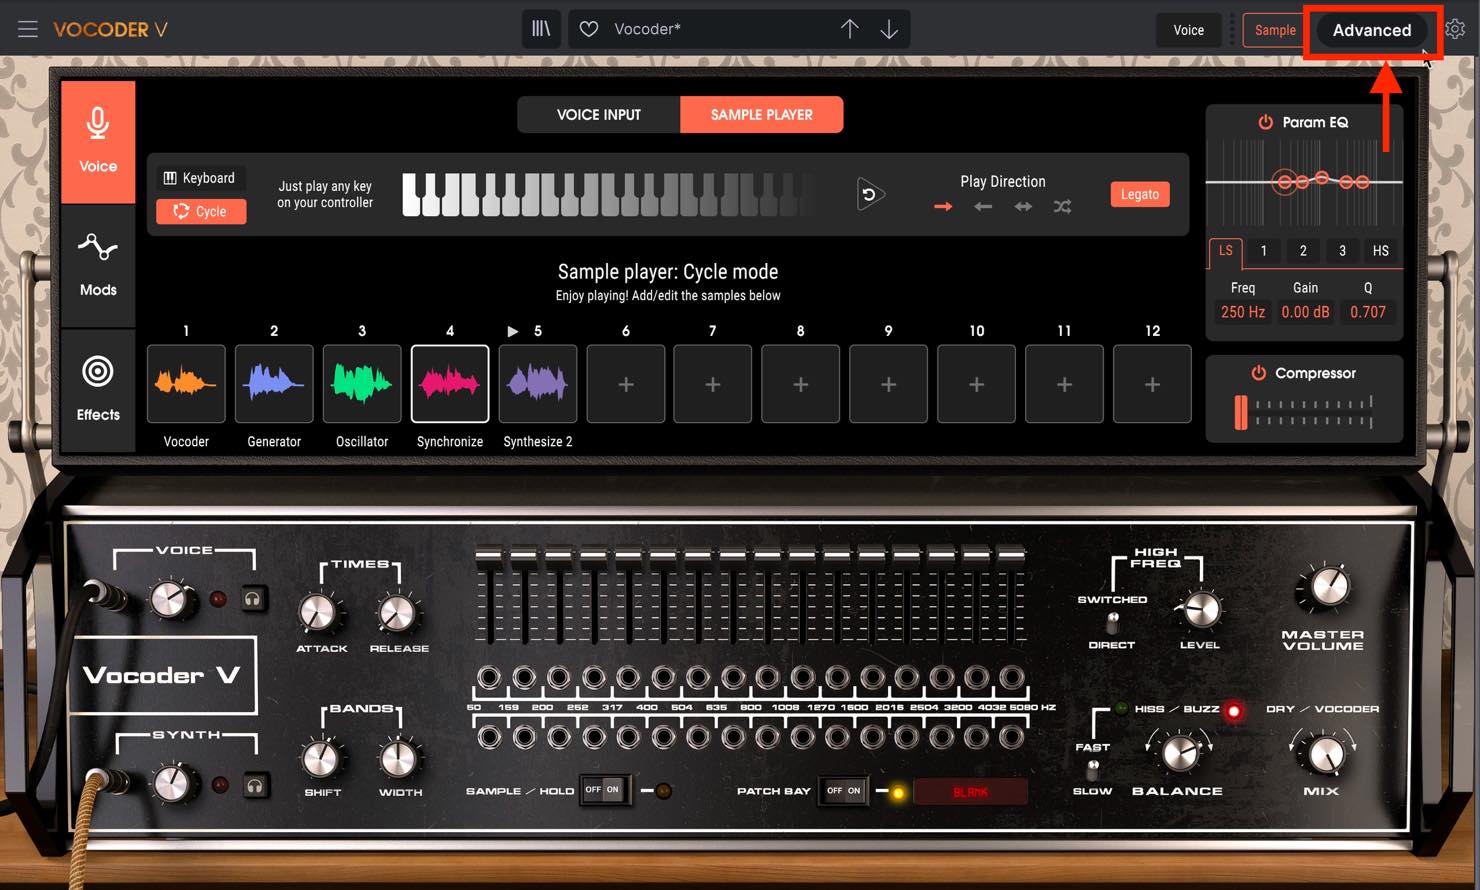The image size is (1480, 890).
Task: Click the Bands Width knob
Action: point(398,759)
